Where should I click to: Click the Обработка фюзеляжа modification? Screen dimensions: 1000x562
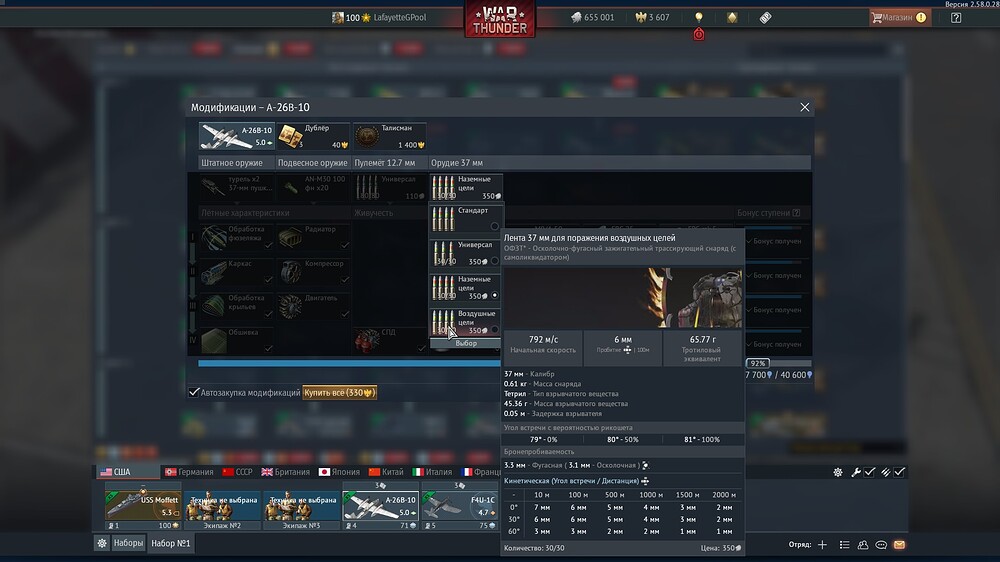pyautogui.click(x=237, y=237)
